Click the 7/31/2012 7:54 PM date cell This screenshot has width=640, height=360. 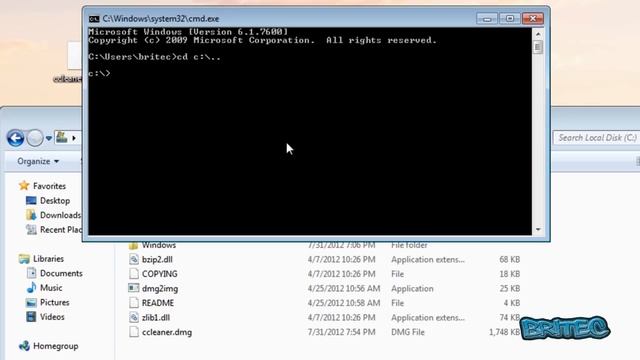tap(341, 332)
